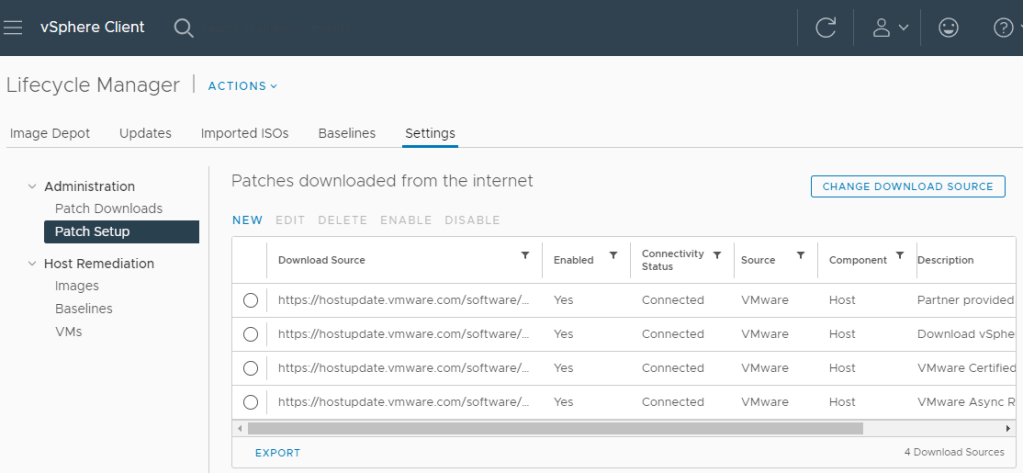The image size is (1023, 473).
Task: Open the smiley feedback icon
Action: [x=948, y=28]
